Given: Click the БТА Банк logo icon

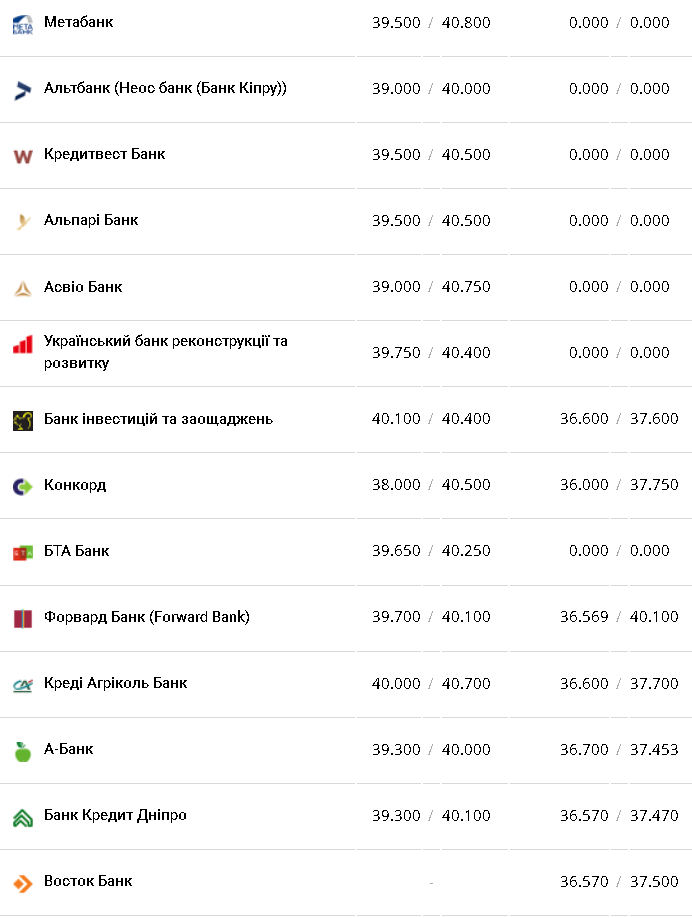Looking at the screenshot, I should (22, 552).
